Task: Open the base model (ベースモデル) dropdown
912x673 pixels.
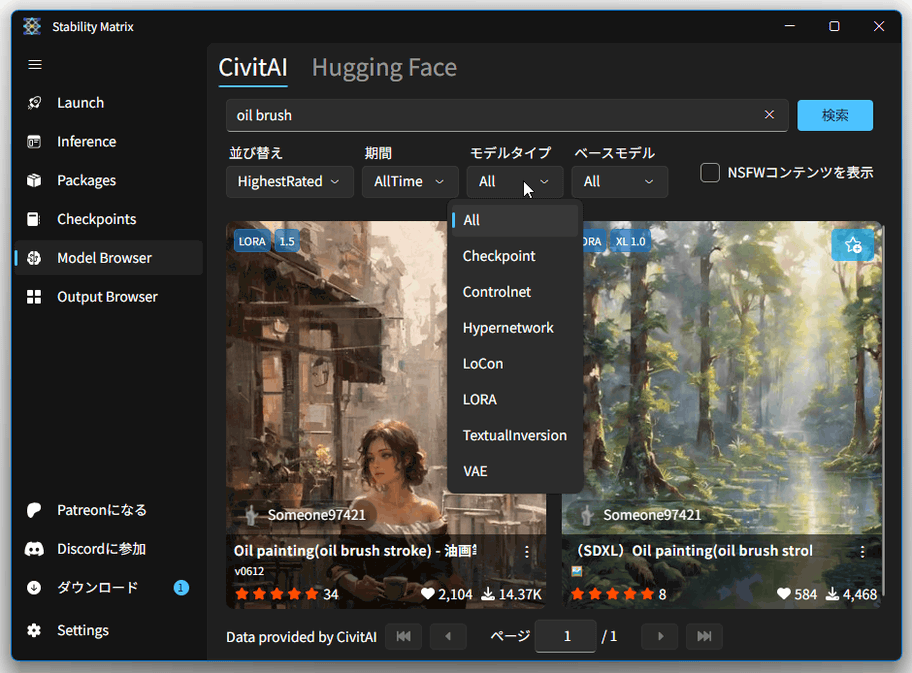Action: [x=619, y=182]
